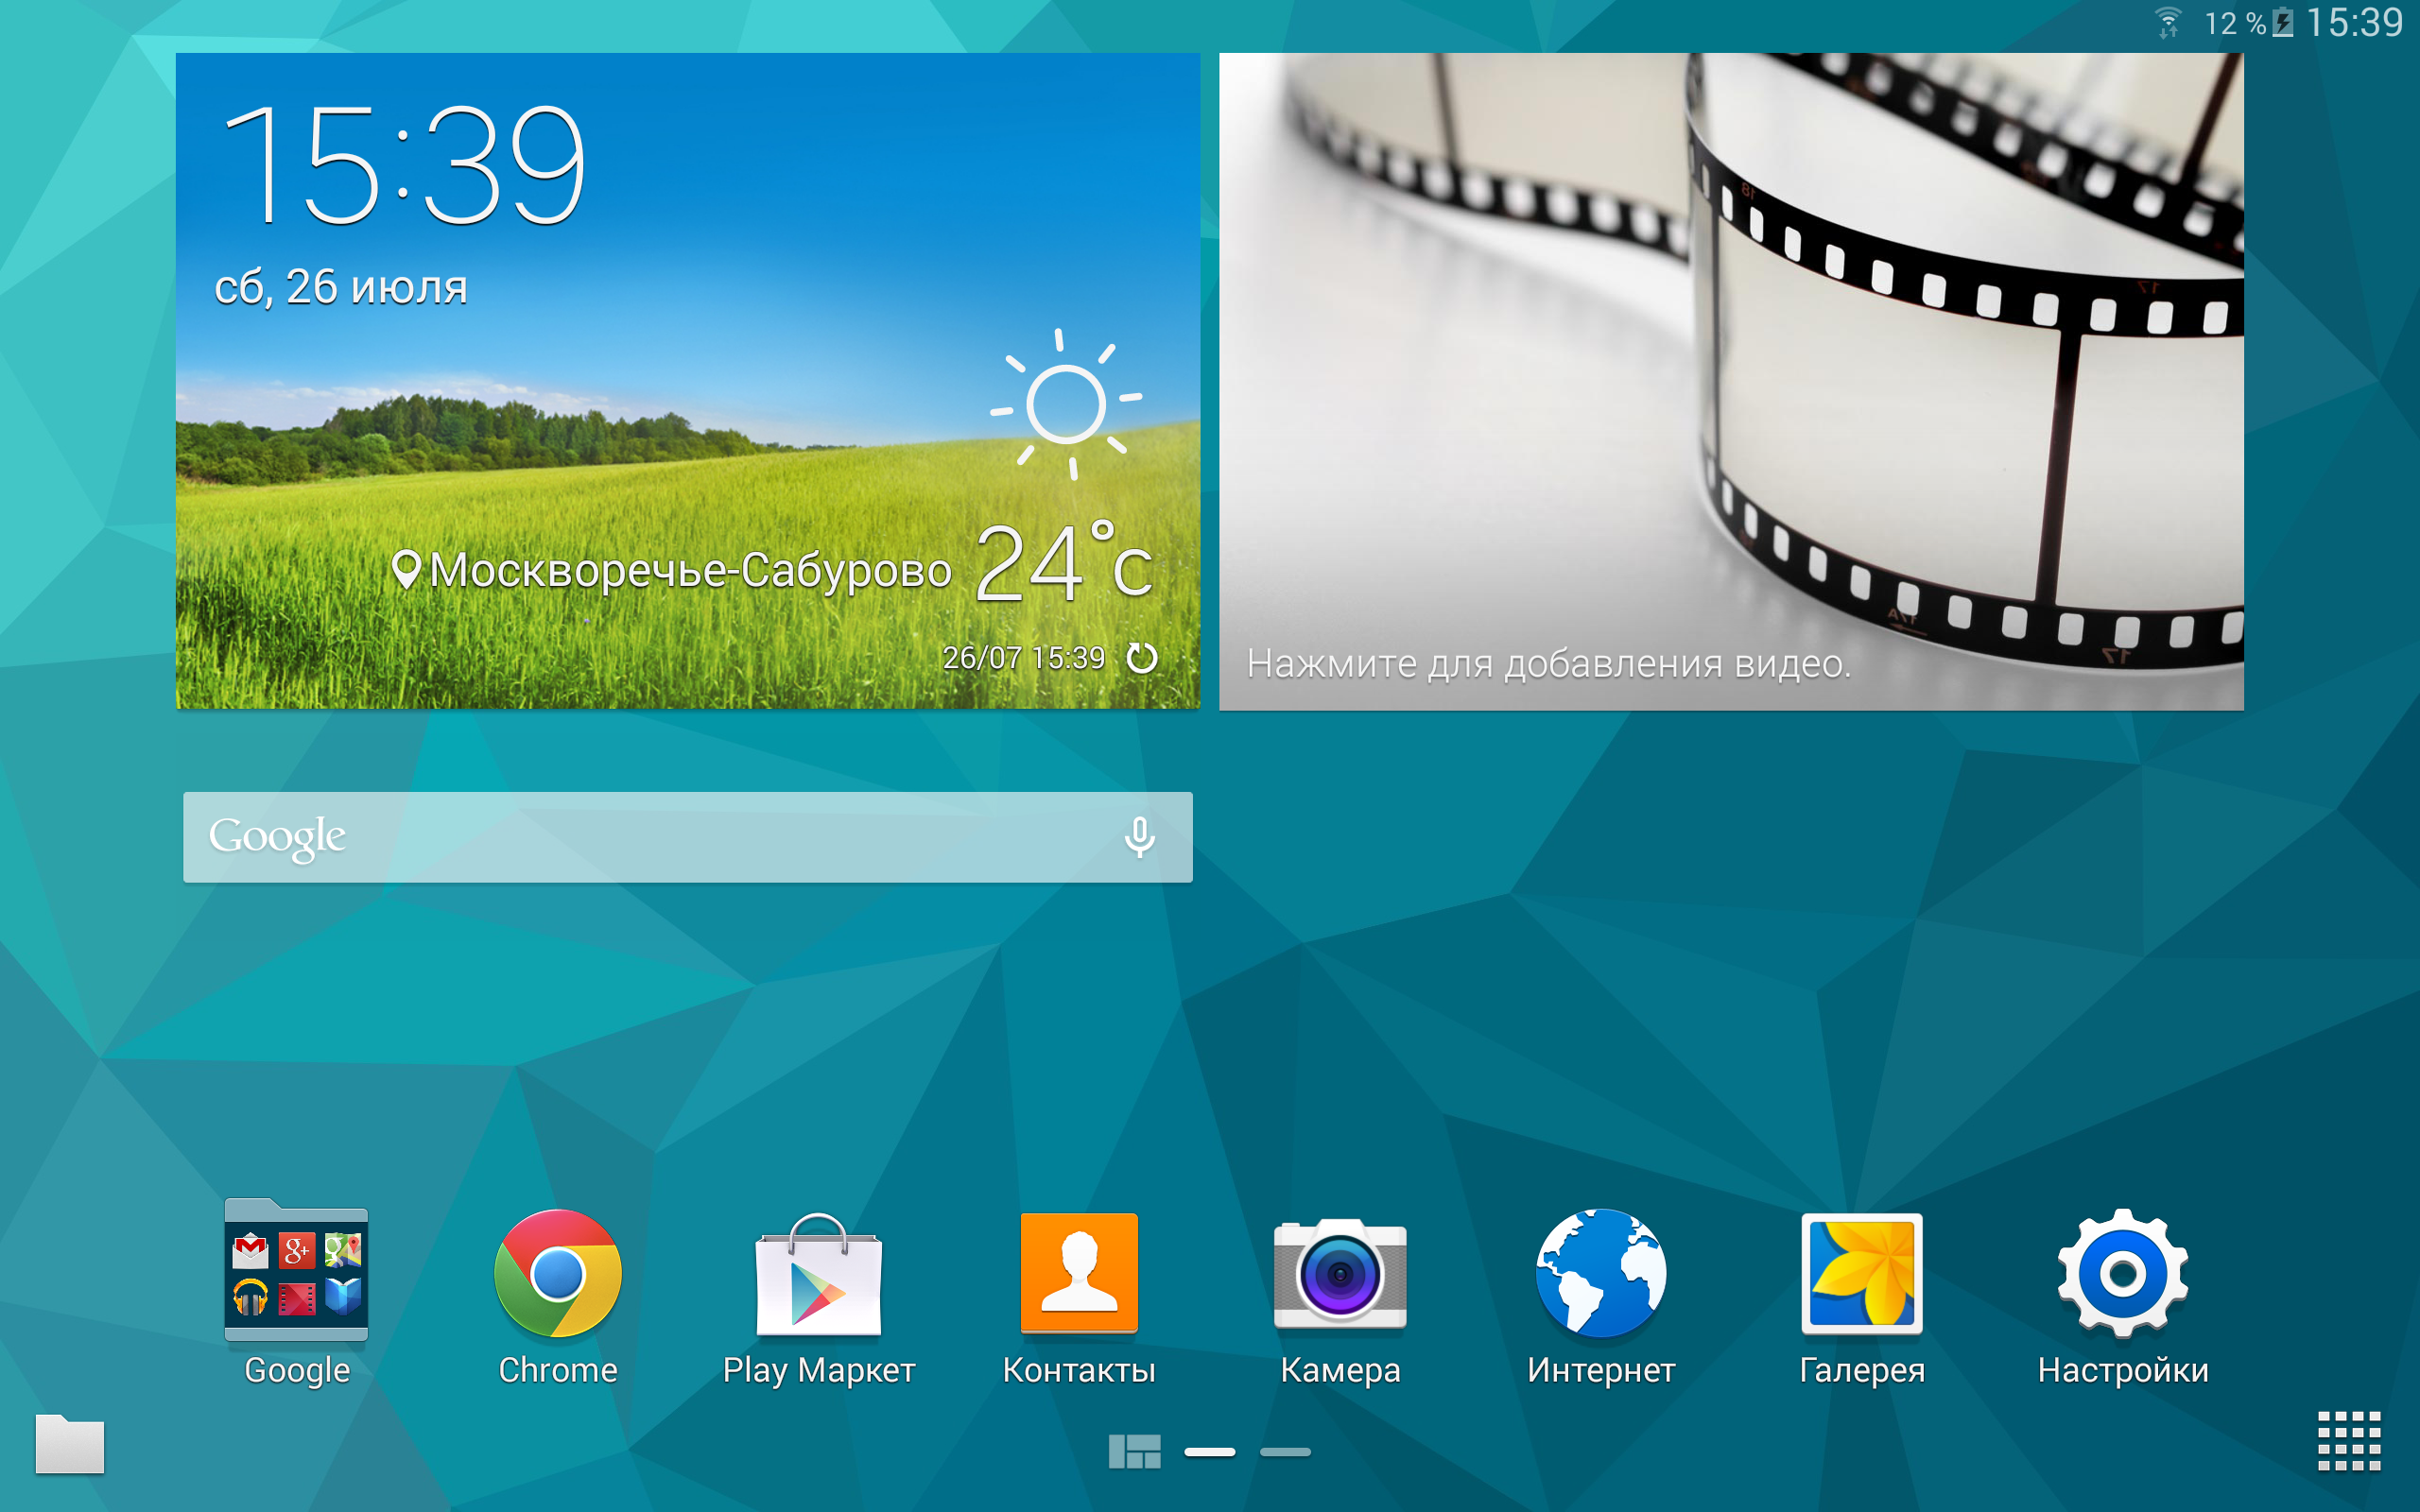Switch to the magazine home page indicator
The image size is (2420, 1512).
coord(1134,1451)
